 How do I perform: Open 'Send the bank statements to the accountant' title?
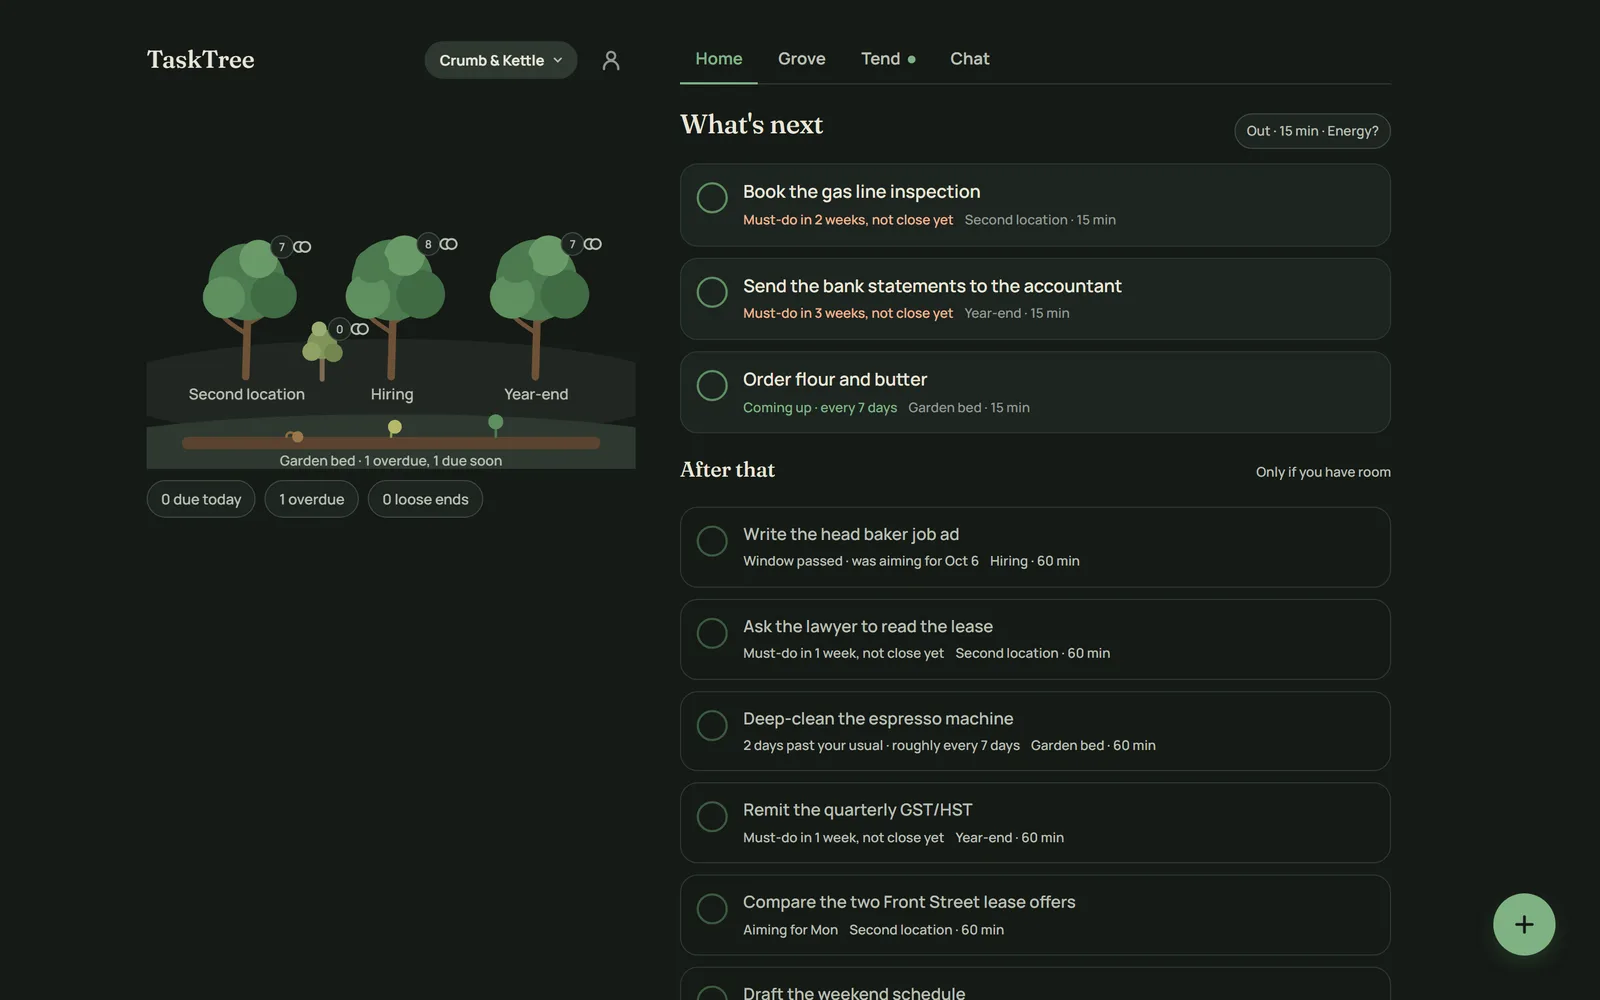(932, 286)
